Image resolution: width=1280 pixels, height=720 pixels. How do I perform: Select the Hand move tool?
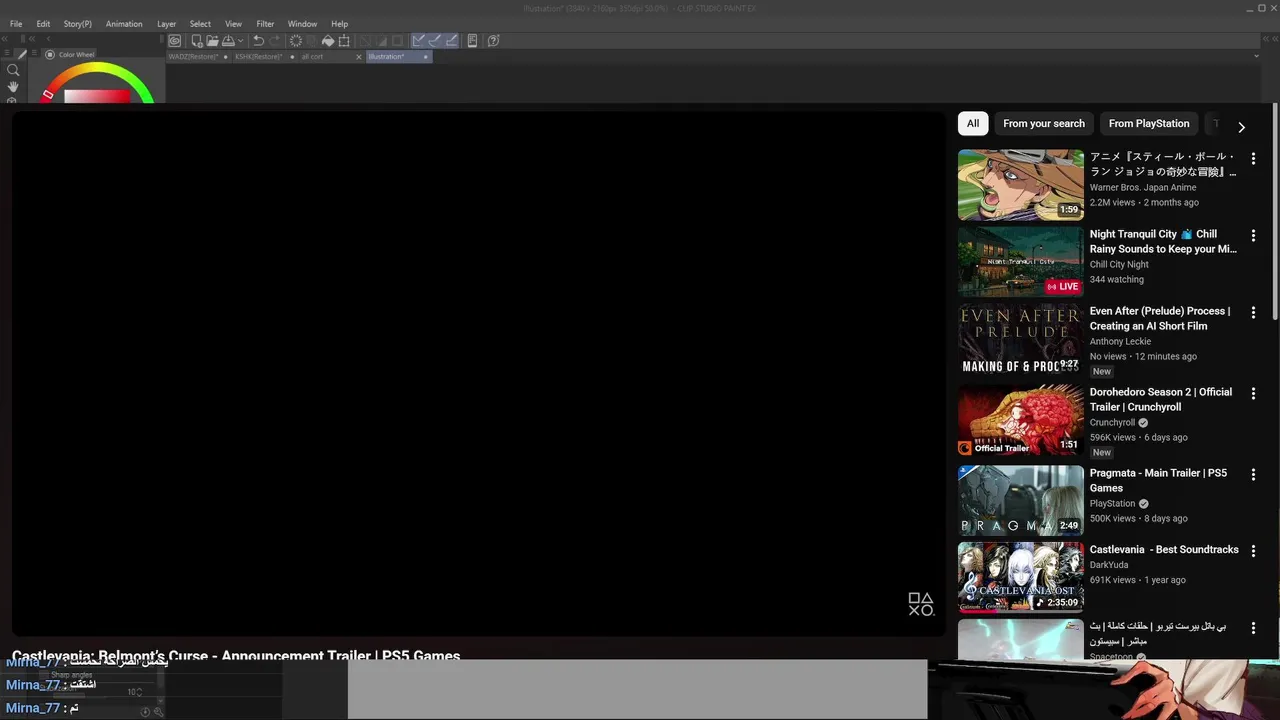[x=13, y=87]
